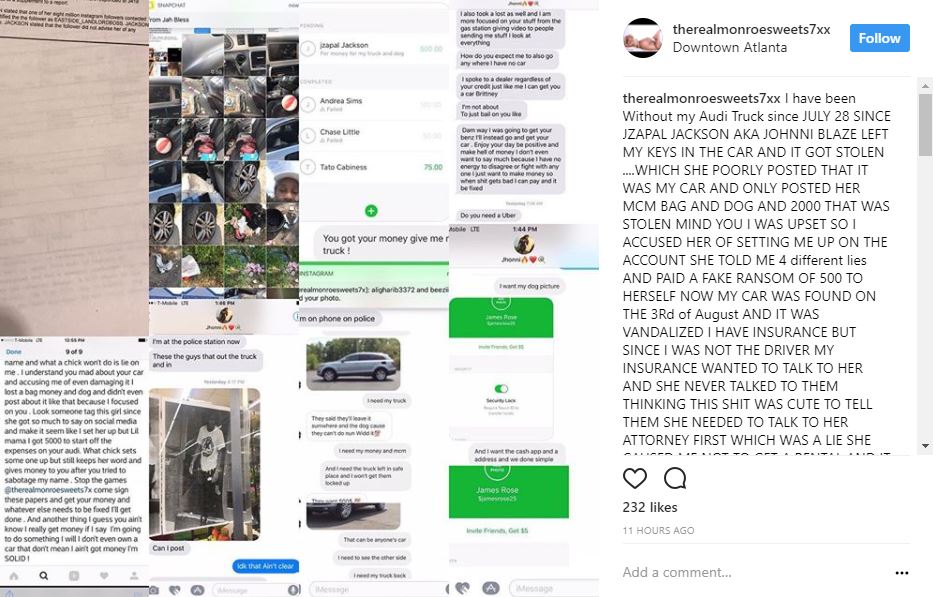The width and height of the screenshot is (933, 597).
Task: Click the Add a comment field
Action: (754, 573)
